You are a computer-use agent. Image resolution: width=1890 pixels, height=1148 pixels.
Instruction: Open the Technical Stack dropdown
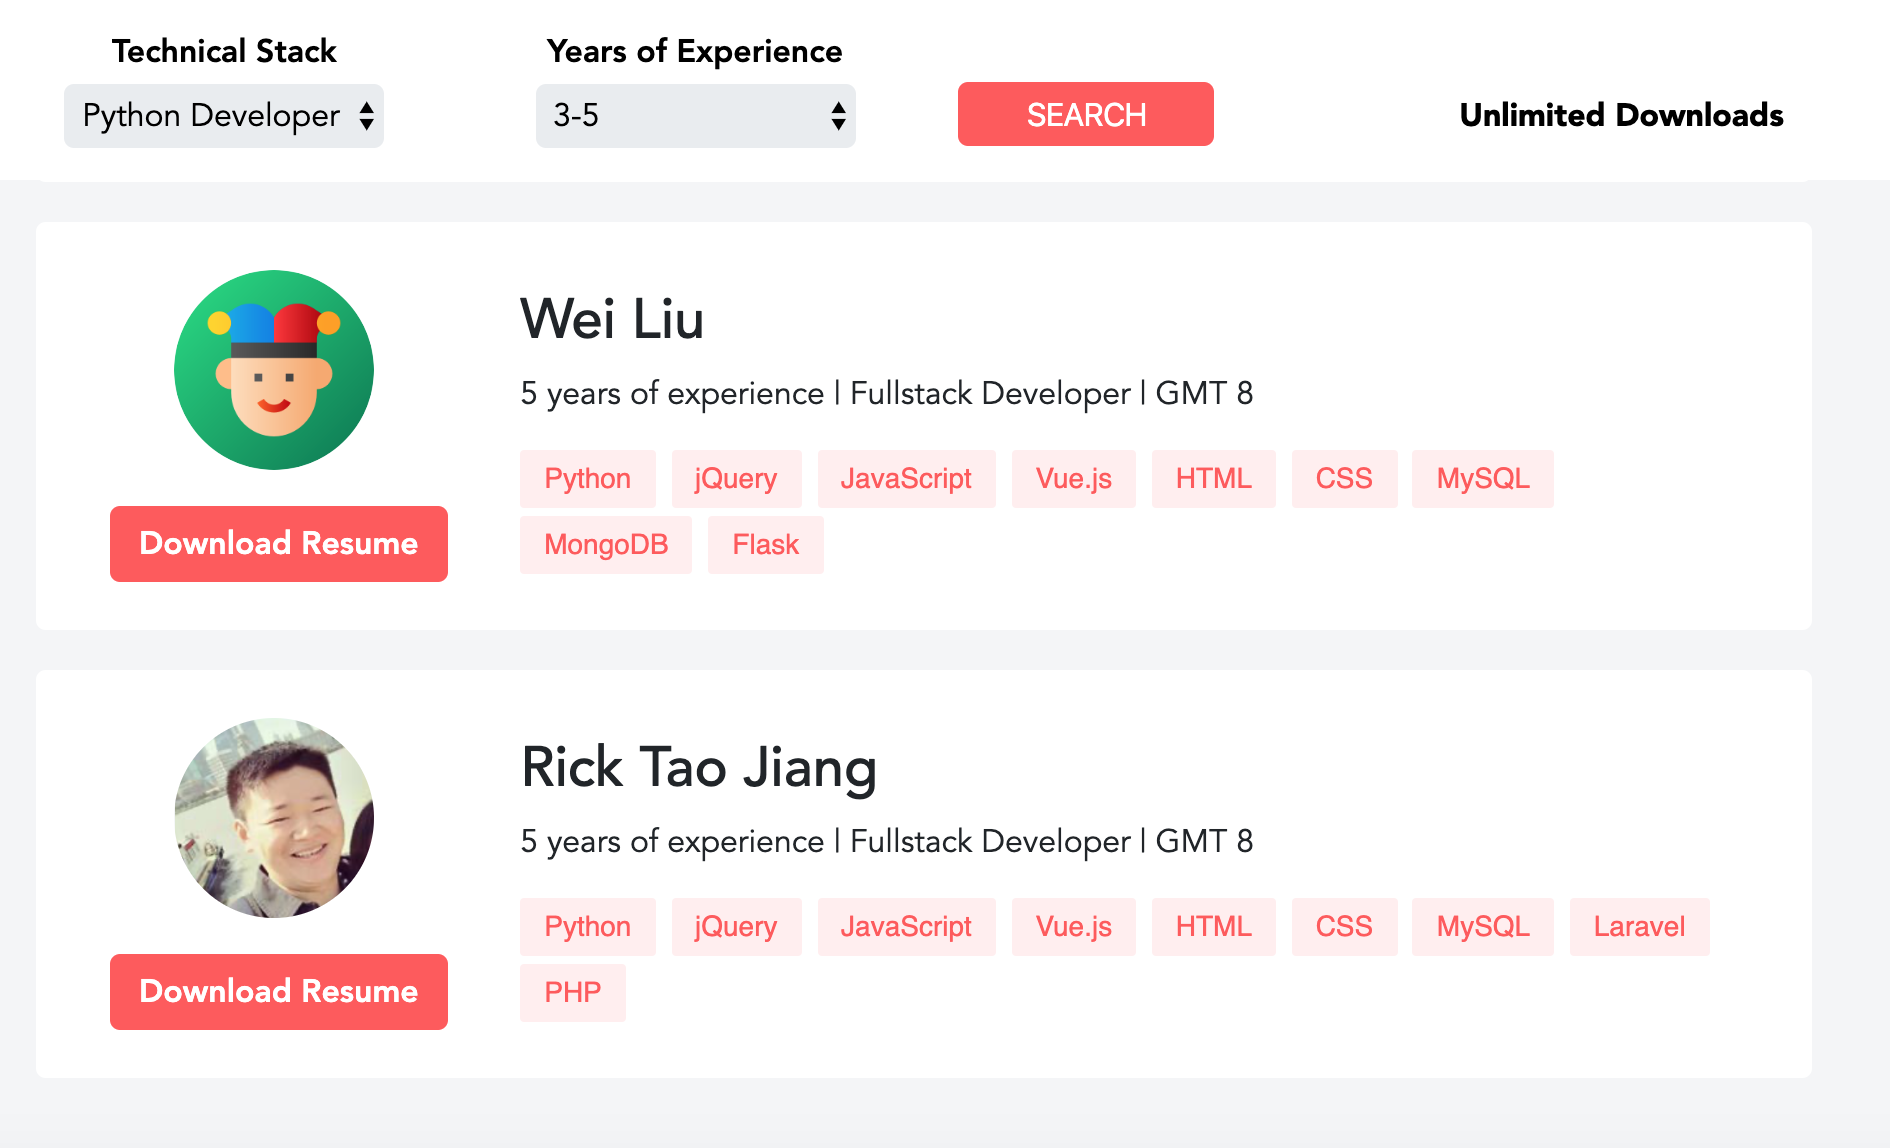point(224,116)
